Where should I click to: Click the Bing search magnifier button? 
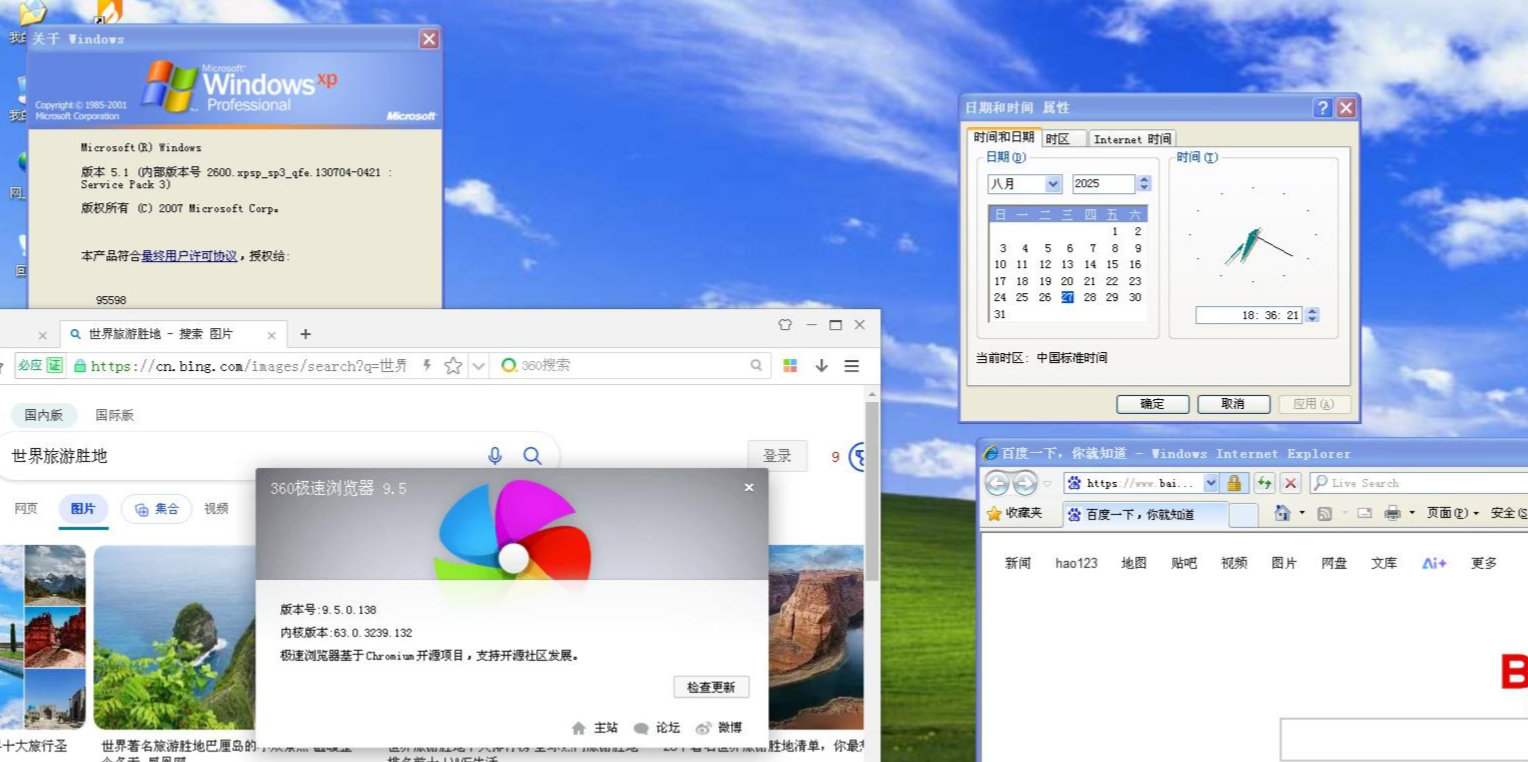coord(532,456)
